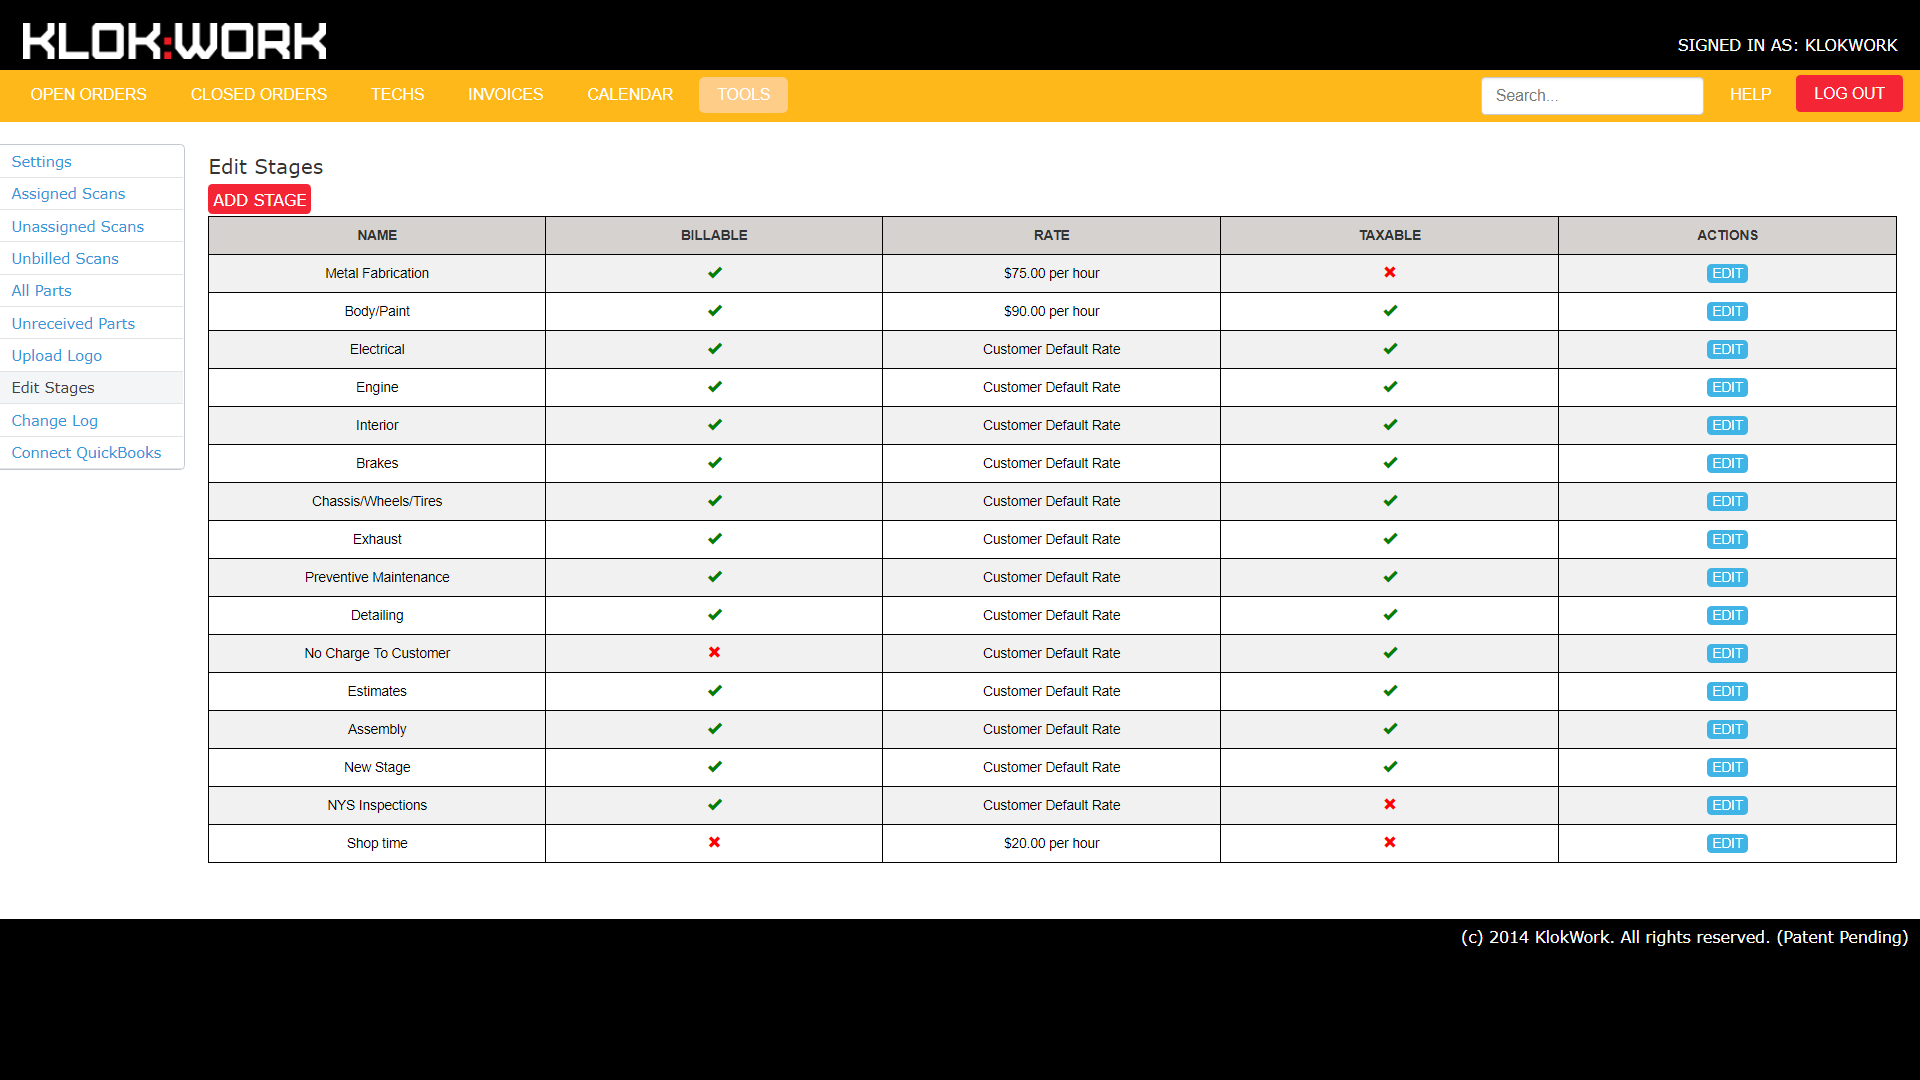
Task: Select Edit Stages in sidebar
Action: click(92, 388)
